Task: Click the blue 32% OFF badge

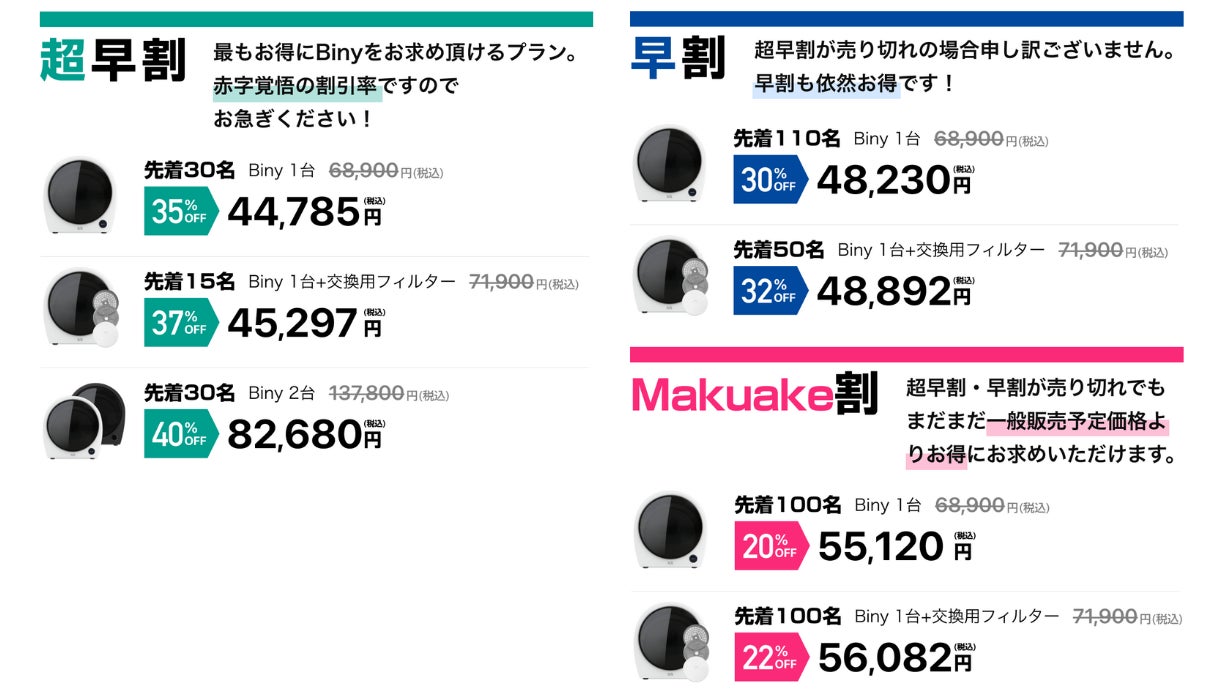Action: 770,290
